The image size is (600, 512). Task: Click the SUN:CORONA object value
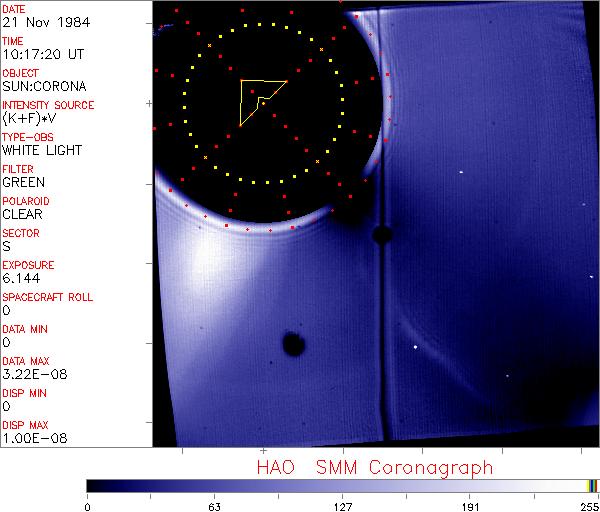pos(42,86)
